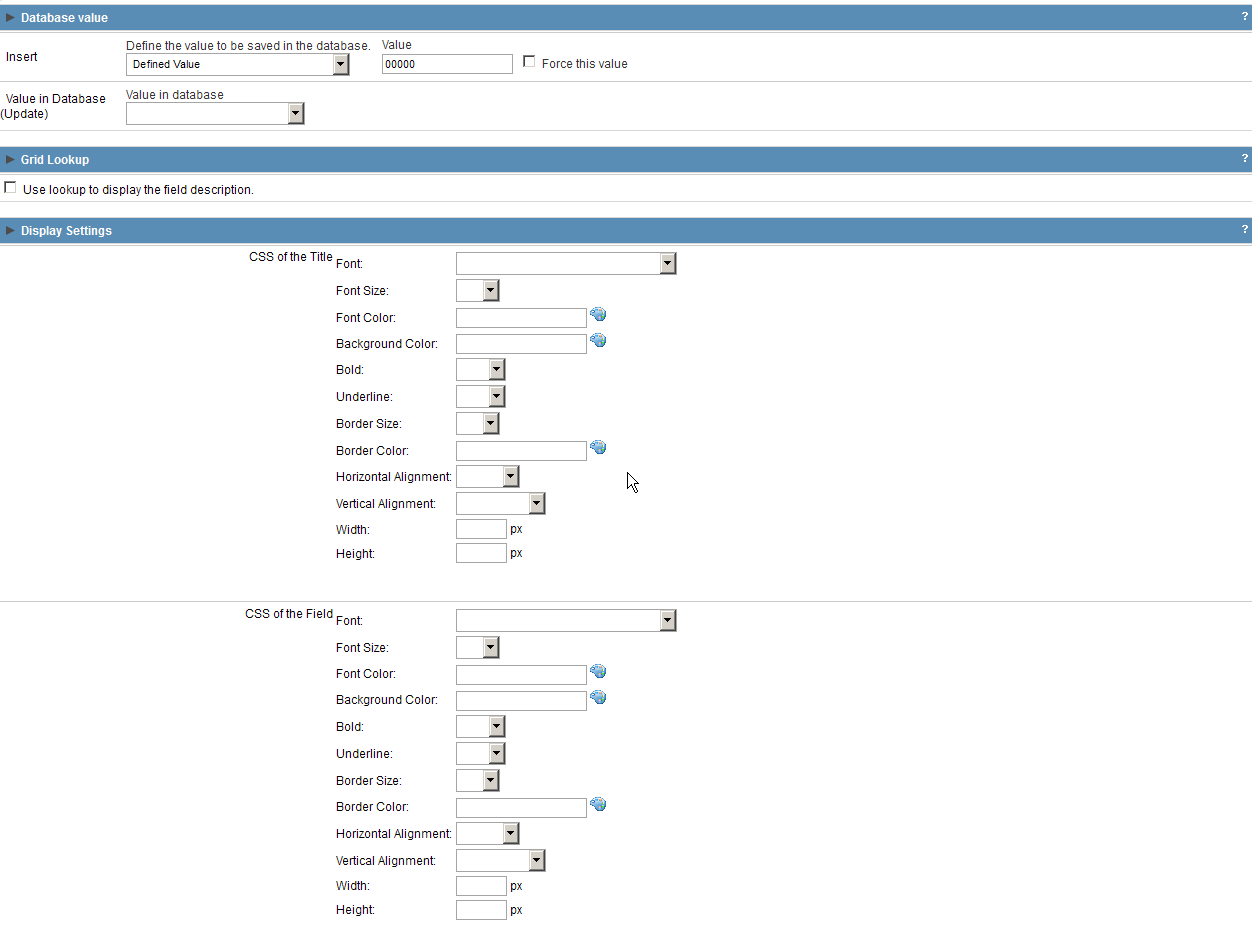Image resolution: width=1252 pixels, height=943 pixels.
Task: Open Font dropdown under CSS of the Title
Action: 565,264
